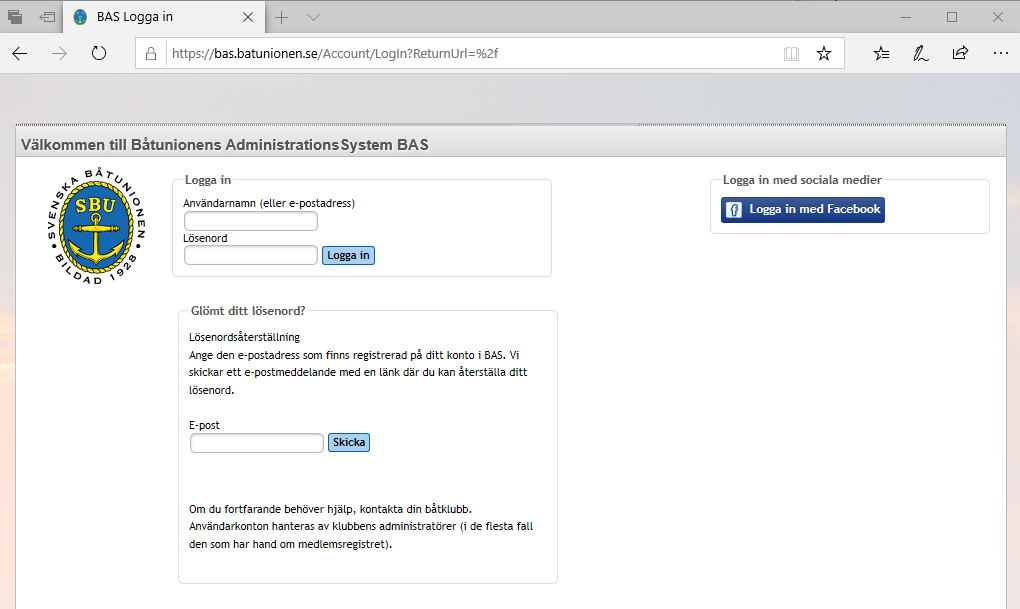Click the address bar URL
The width and height of the screenshot is (1020, 609).
(x=335, y=53)
